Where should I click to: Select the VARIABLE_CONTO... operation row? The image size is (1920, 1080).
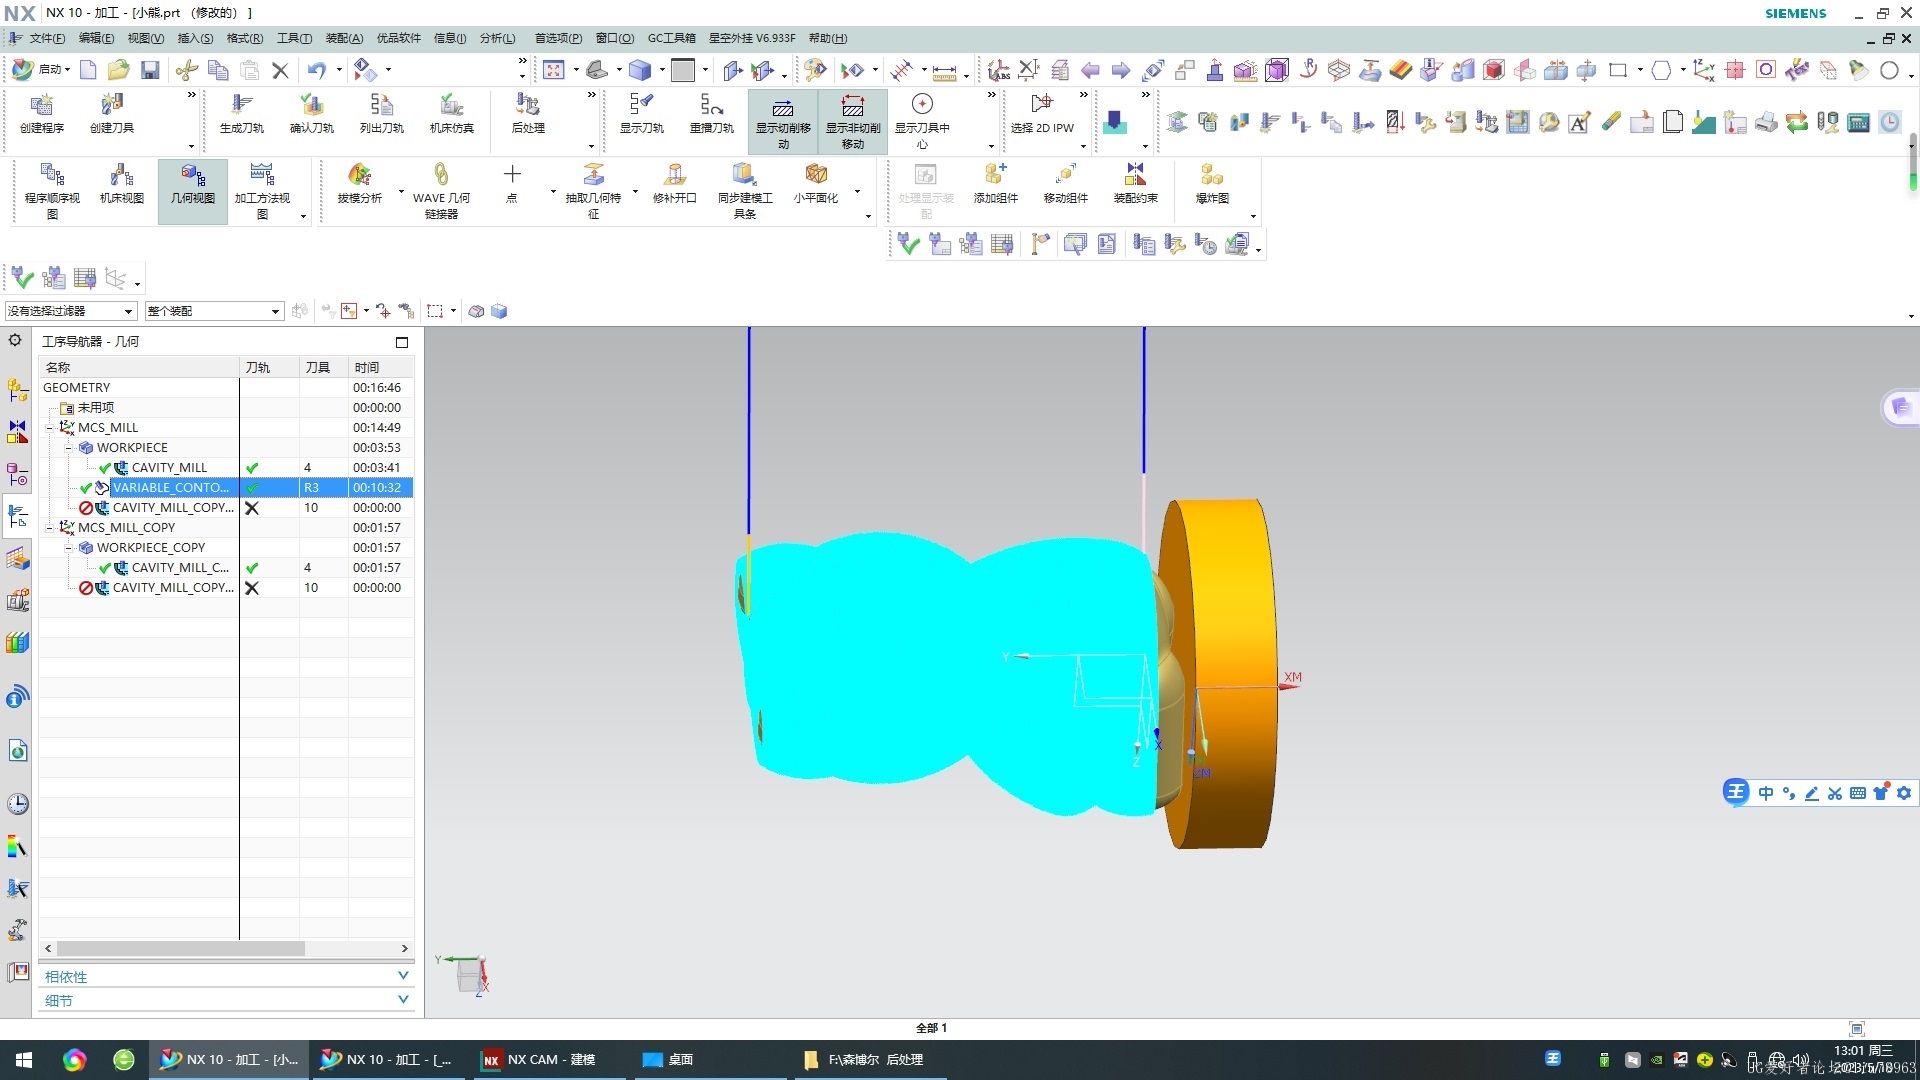[226, 488]
